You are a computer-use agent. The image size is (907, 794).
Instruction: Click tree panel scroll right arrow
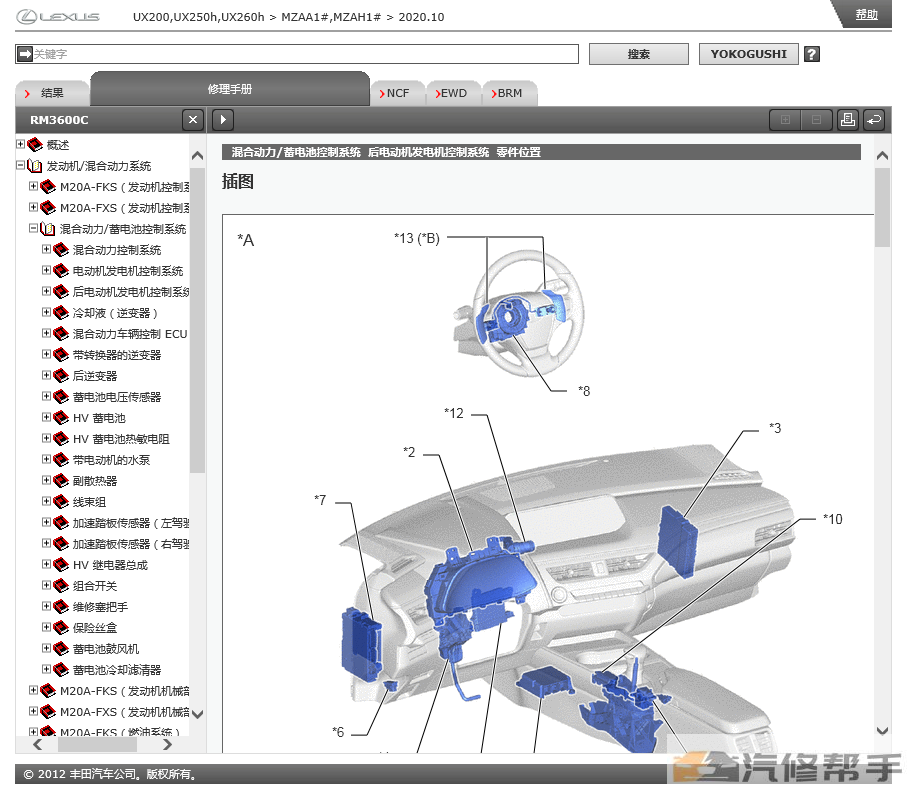pos(168,744)
